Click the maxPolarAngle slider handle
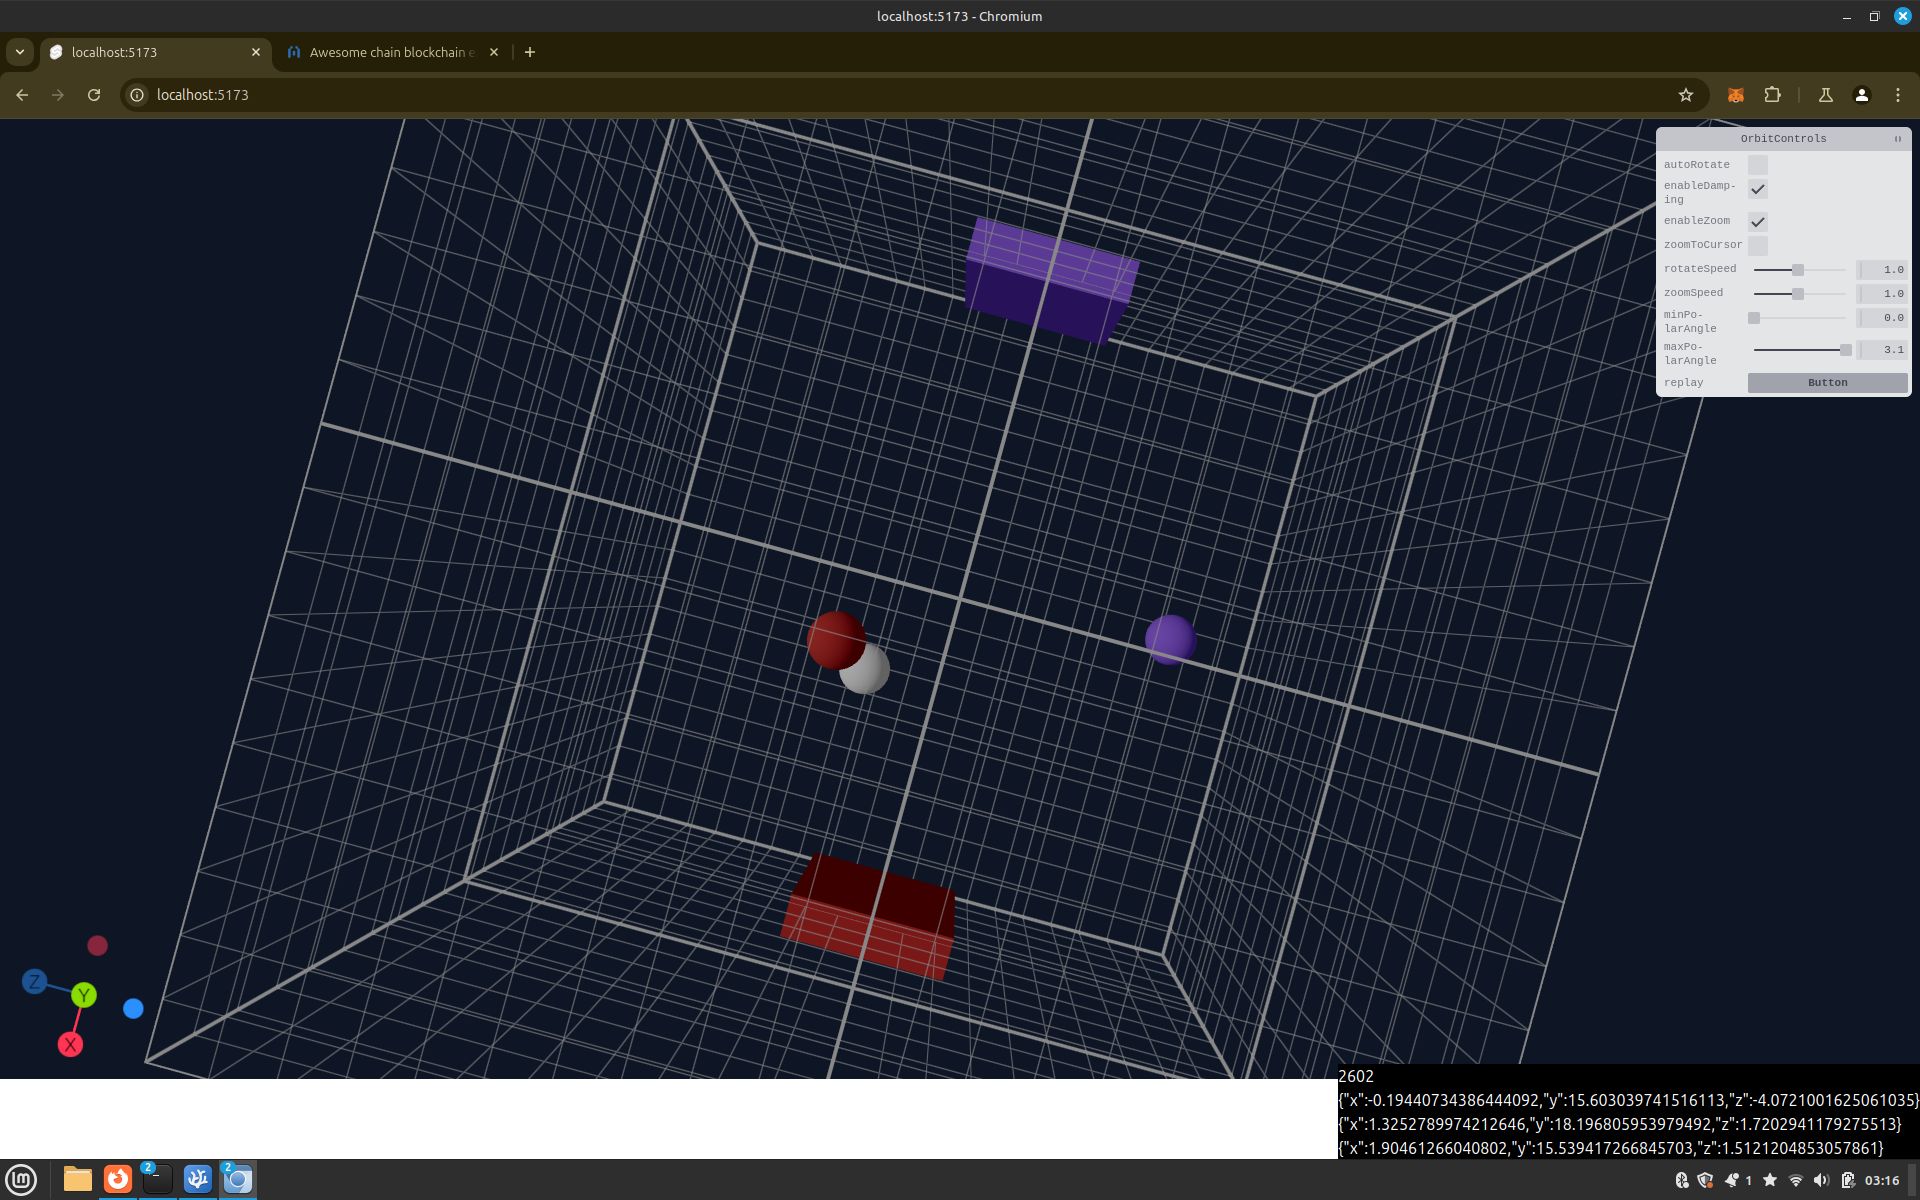The width and height of the screenshot is (1920, 1200). pos(1846,350)
